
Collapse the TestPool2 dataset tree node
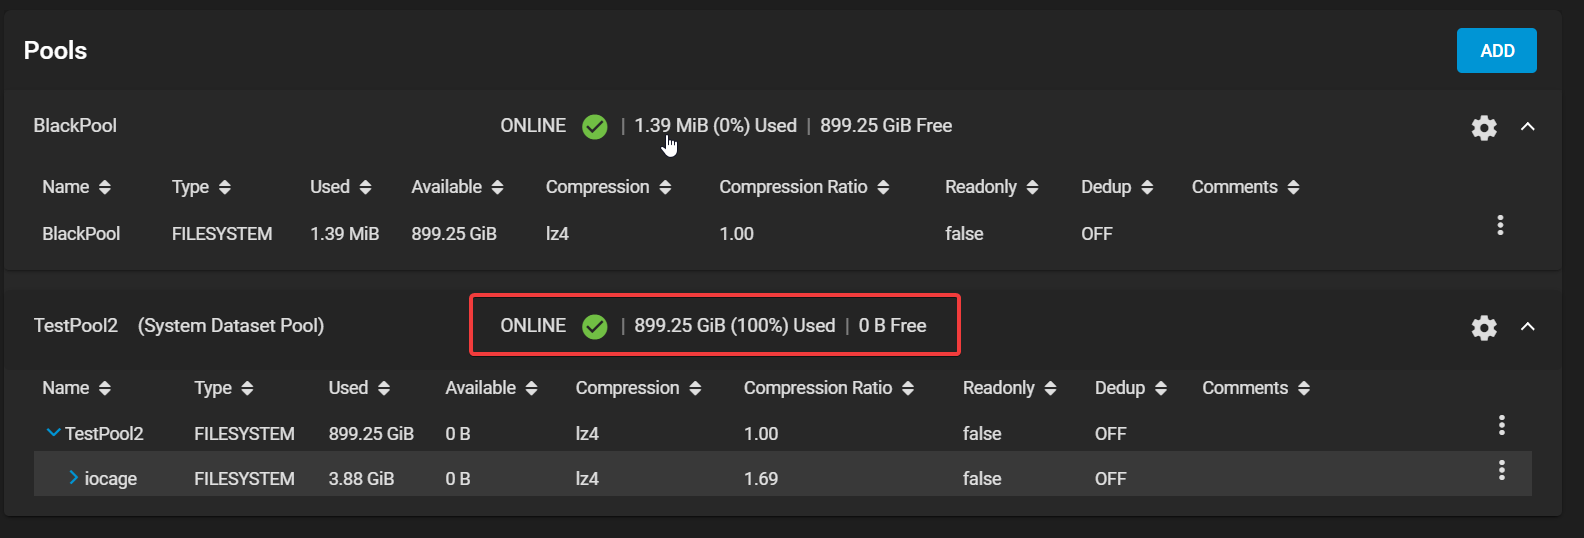coord(54,433)
